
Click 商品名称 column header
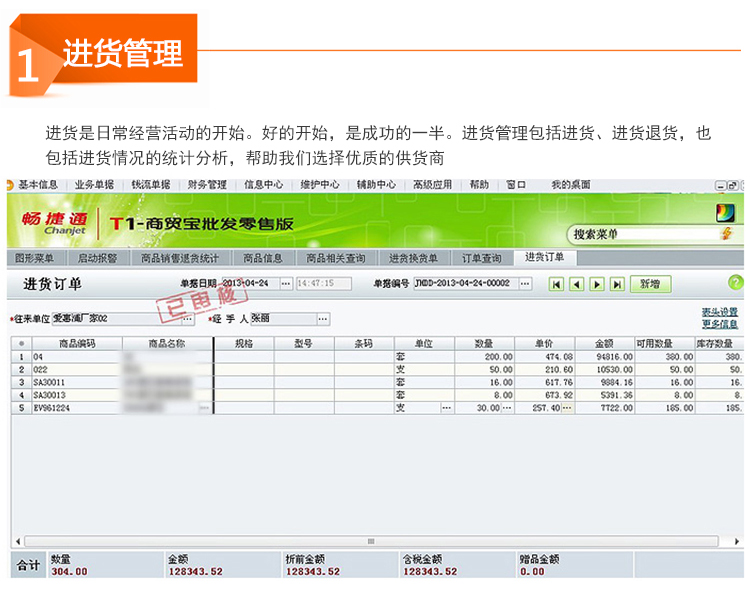point(167,344)
